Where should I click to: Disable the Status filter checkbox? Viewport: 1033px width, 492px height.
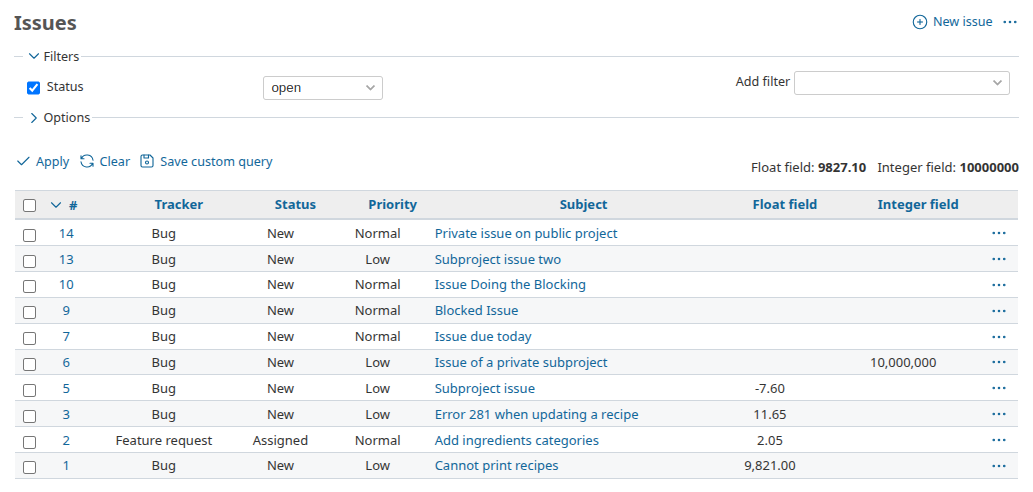click(x=33, y=88)
